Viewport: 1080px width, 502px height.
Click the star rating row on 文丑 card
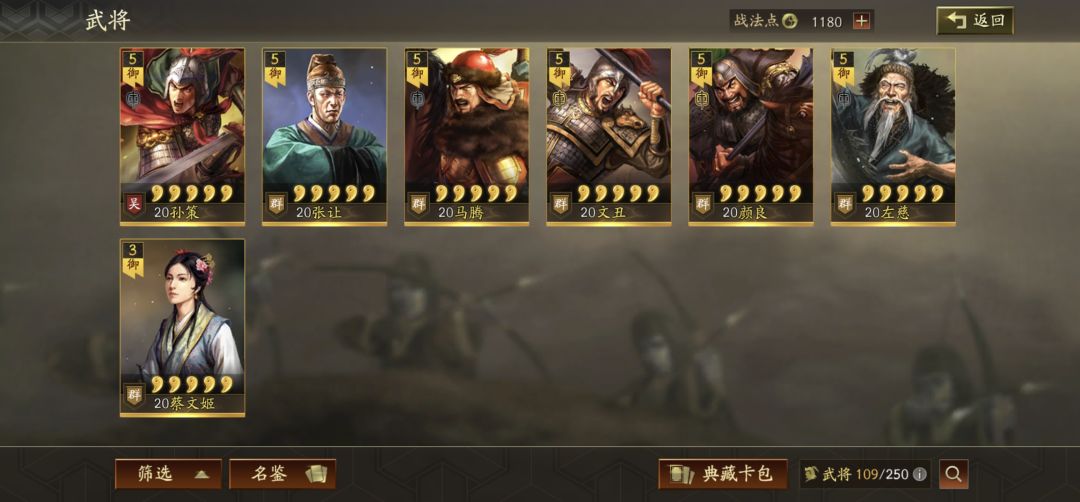[618, 193]
